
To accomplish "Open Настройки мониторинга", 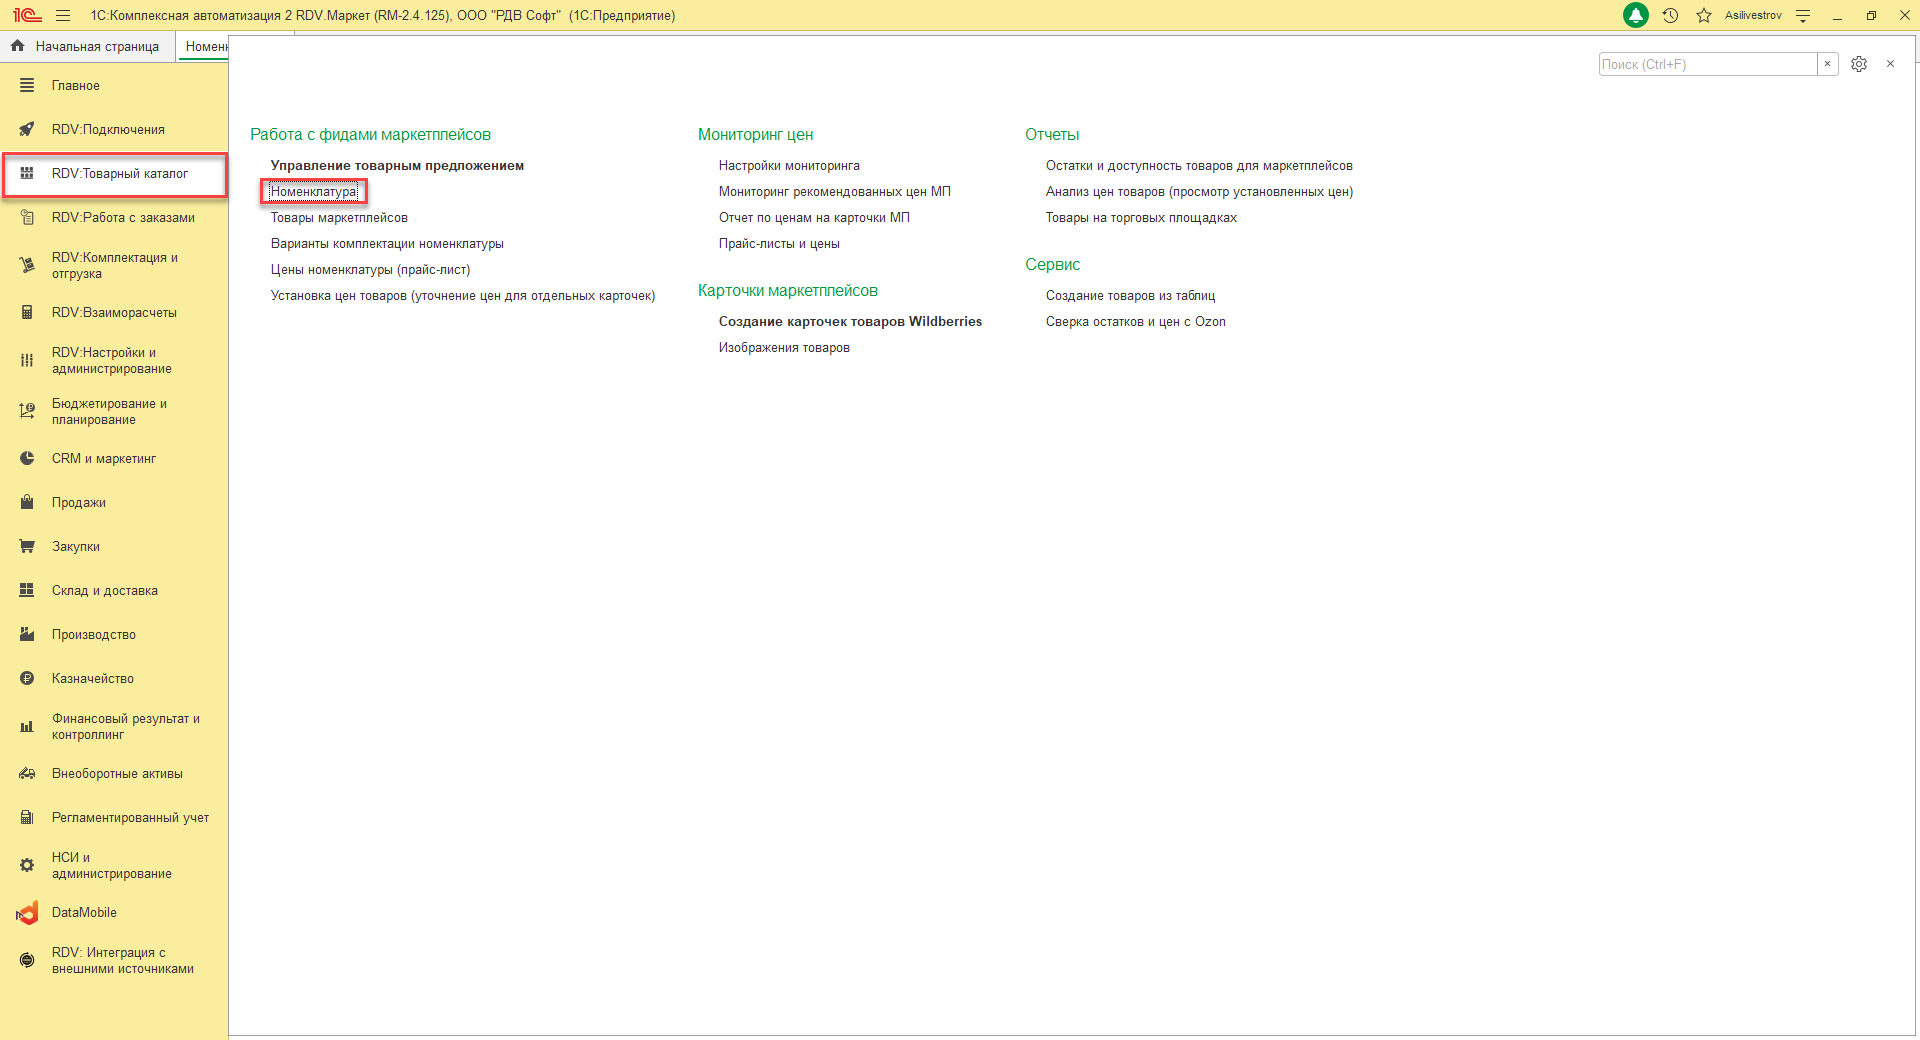I will [789, 166].
